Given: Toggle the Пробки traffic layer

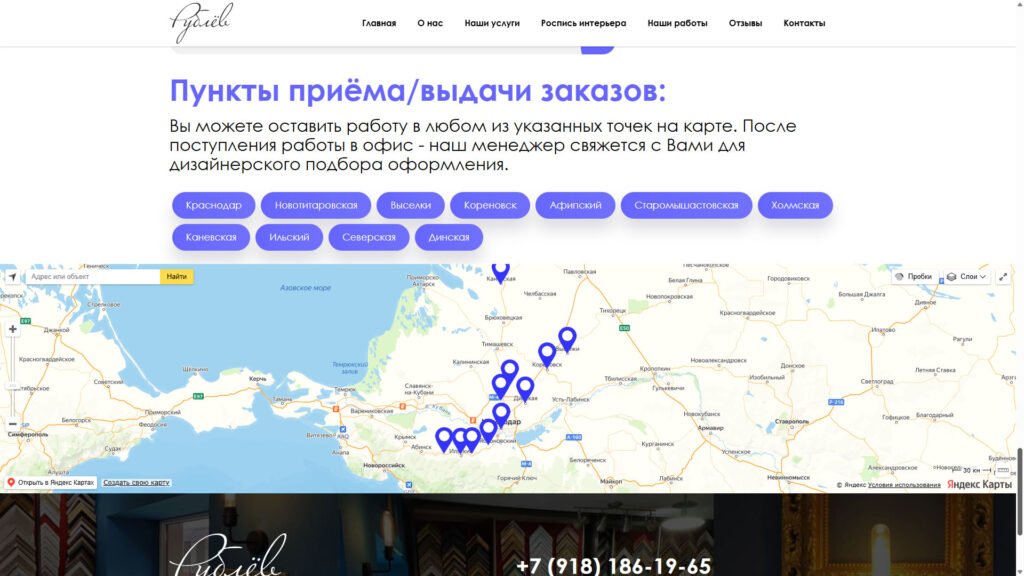Looking at the screenshot, I should tap(914, 277).
